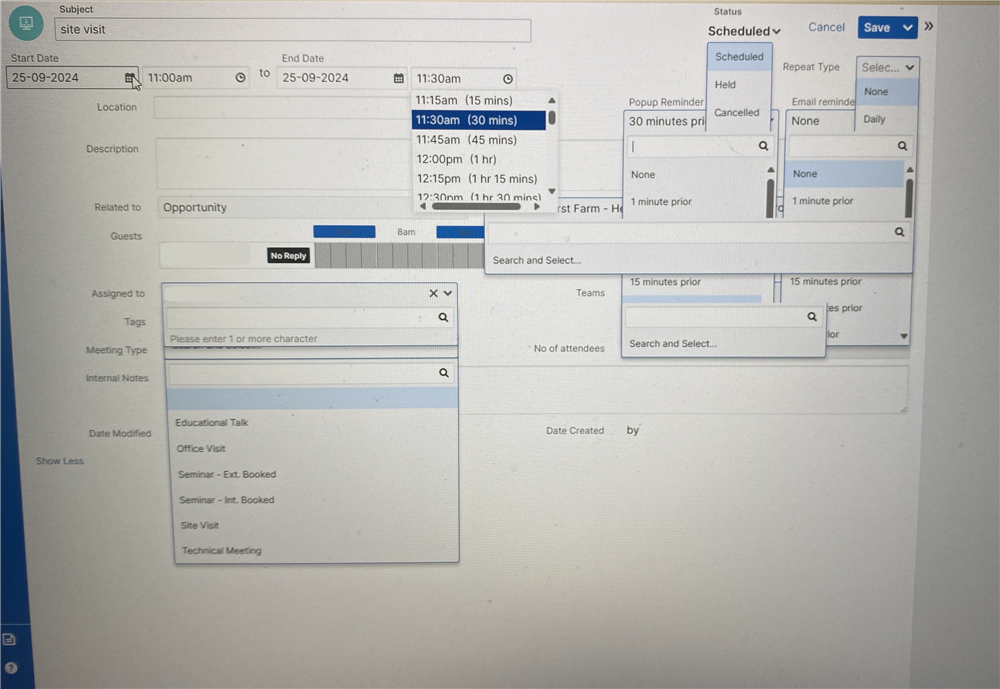Click the Meeting Type search magnifier
This screenshot has width=1000, height=689.
444,373
